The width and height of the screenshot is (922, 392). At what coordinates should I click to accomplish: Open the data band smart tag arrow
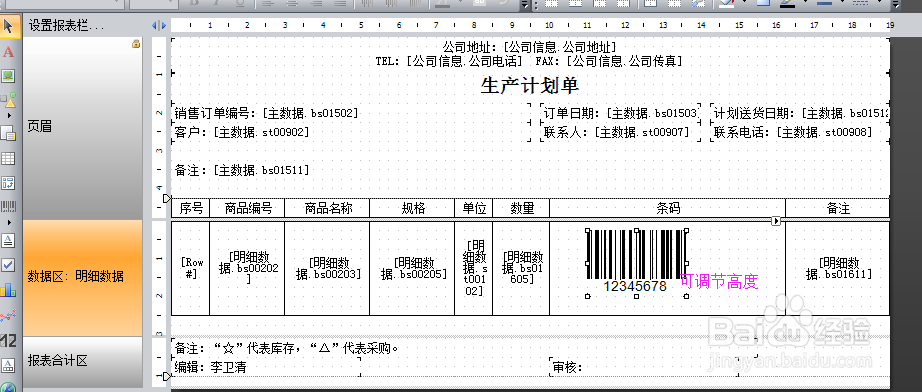tap(776, 221)
